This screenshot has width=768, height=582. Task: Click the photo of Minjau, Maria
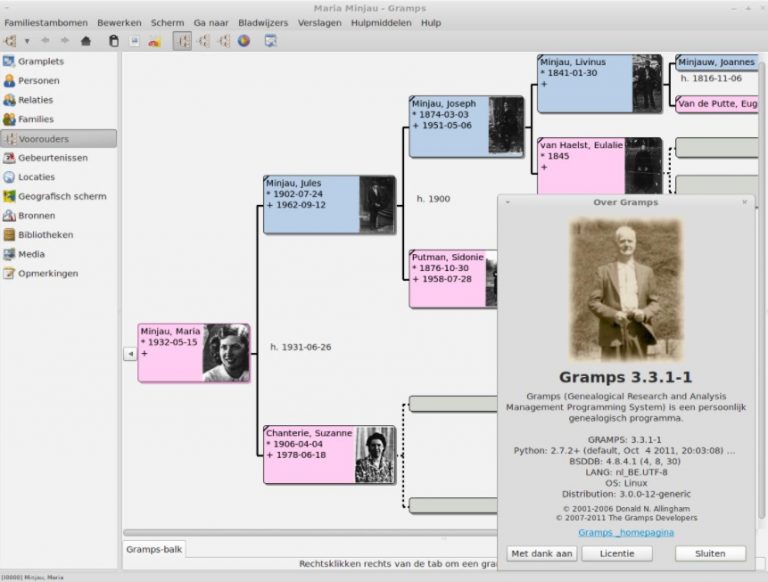226,353
